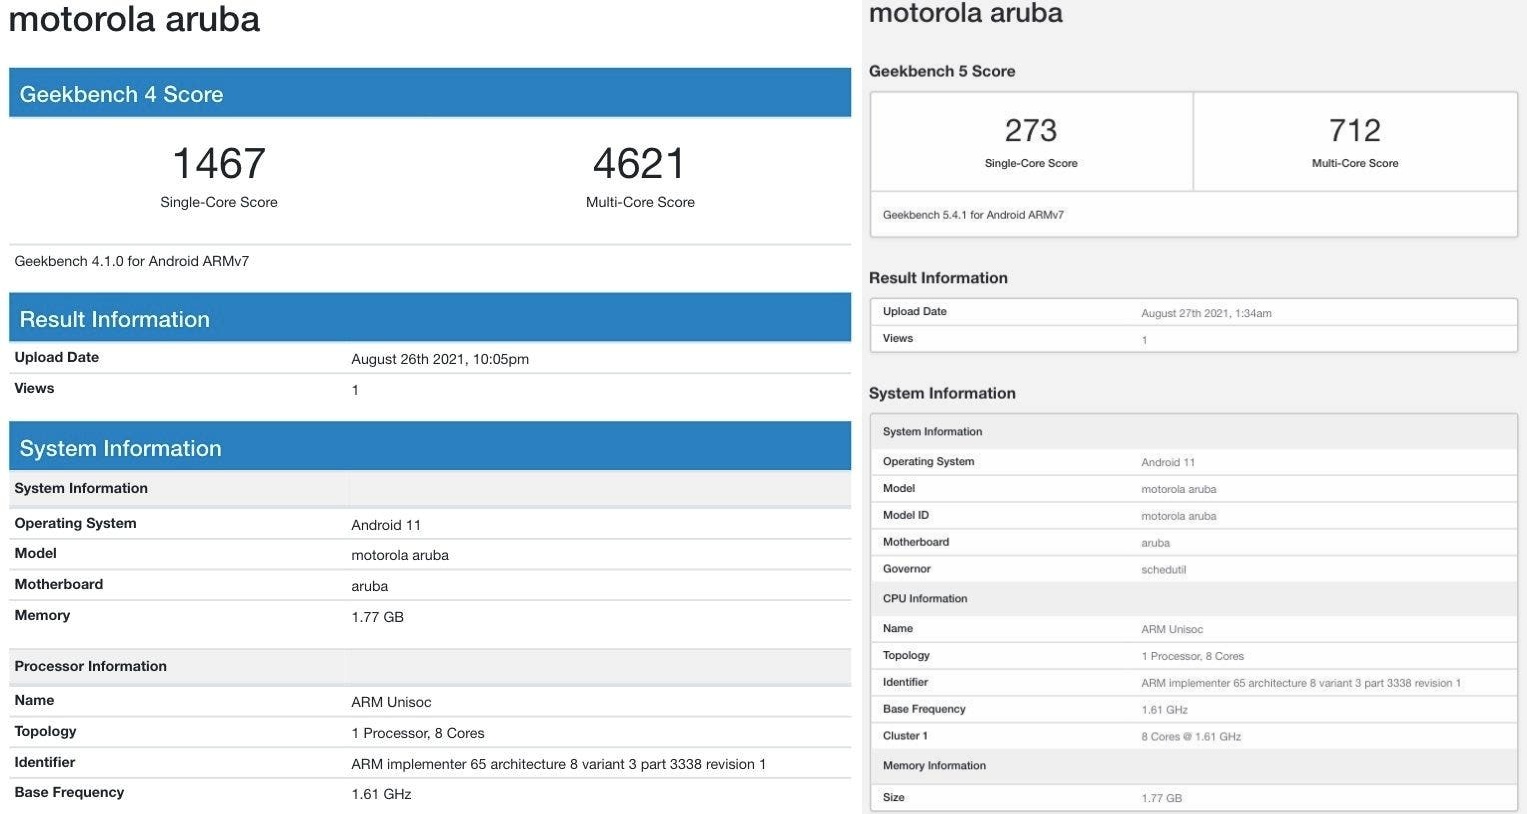Select upload date August 27th 2021, 1:34am
Image resolution: width=1527 pixels, height=814 pixels.
coord(1206,313)
